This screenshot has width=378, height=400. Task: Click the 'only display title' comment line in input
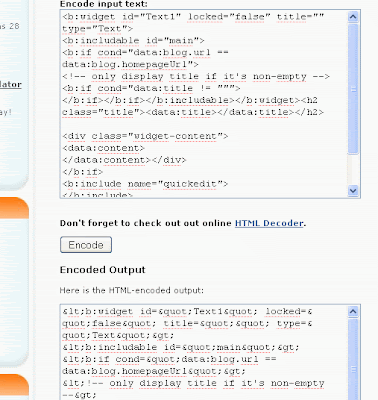point(196,77)
